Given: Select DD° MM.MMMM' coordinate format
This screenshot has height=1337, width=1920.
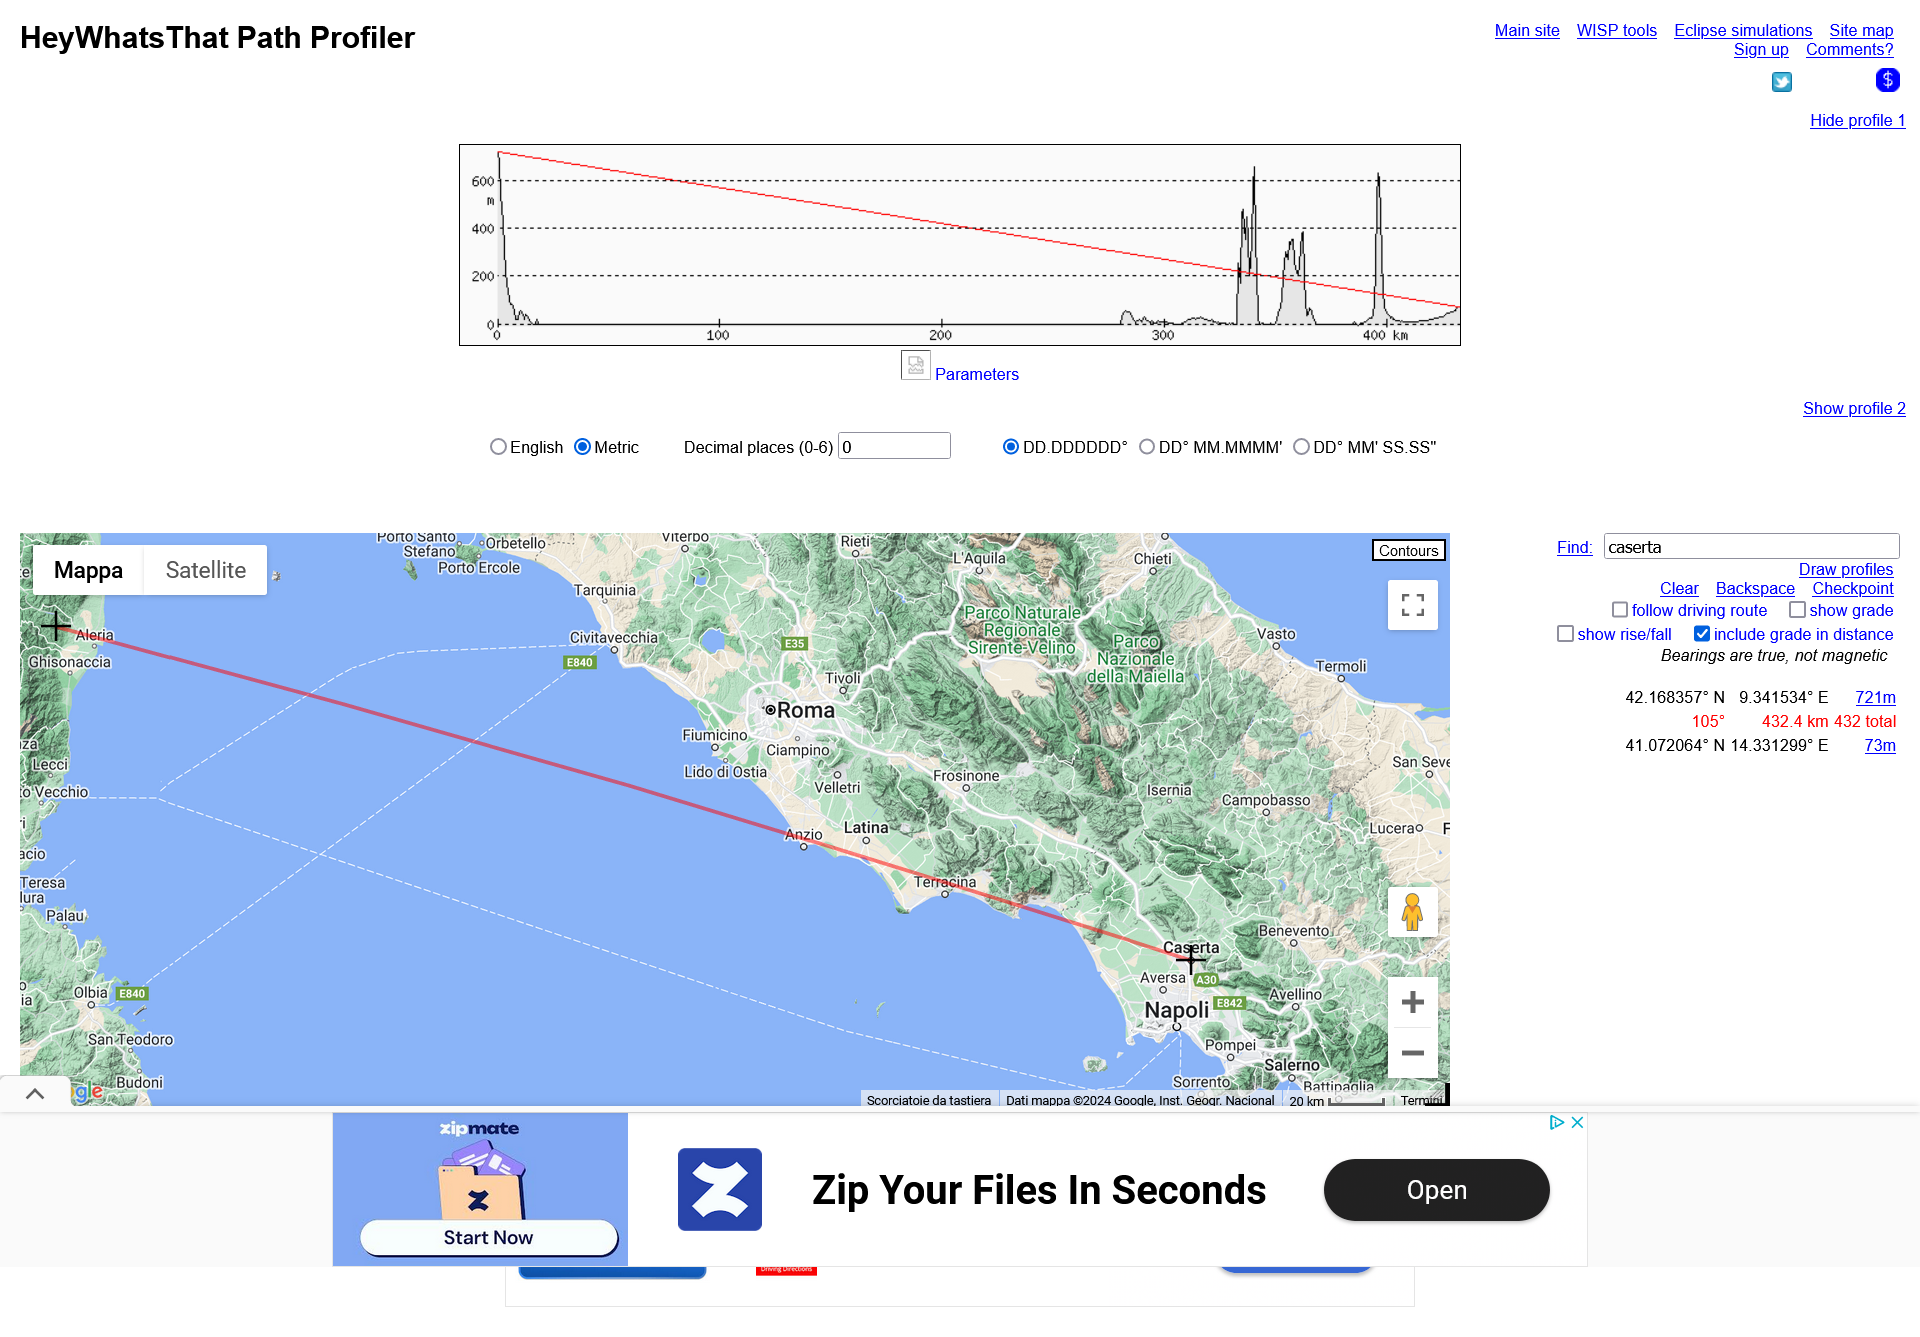Looking at the screenshot, I should (1147, 447).
